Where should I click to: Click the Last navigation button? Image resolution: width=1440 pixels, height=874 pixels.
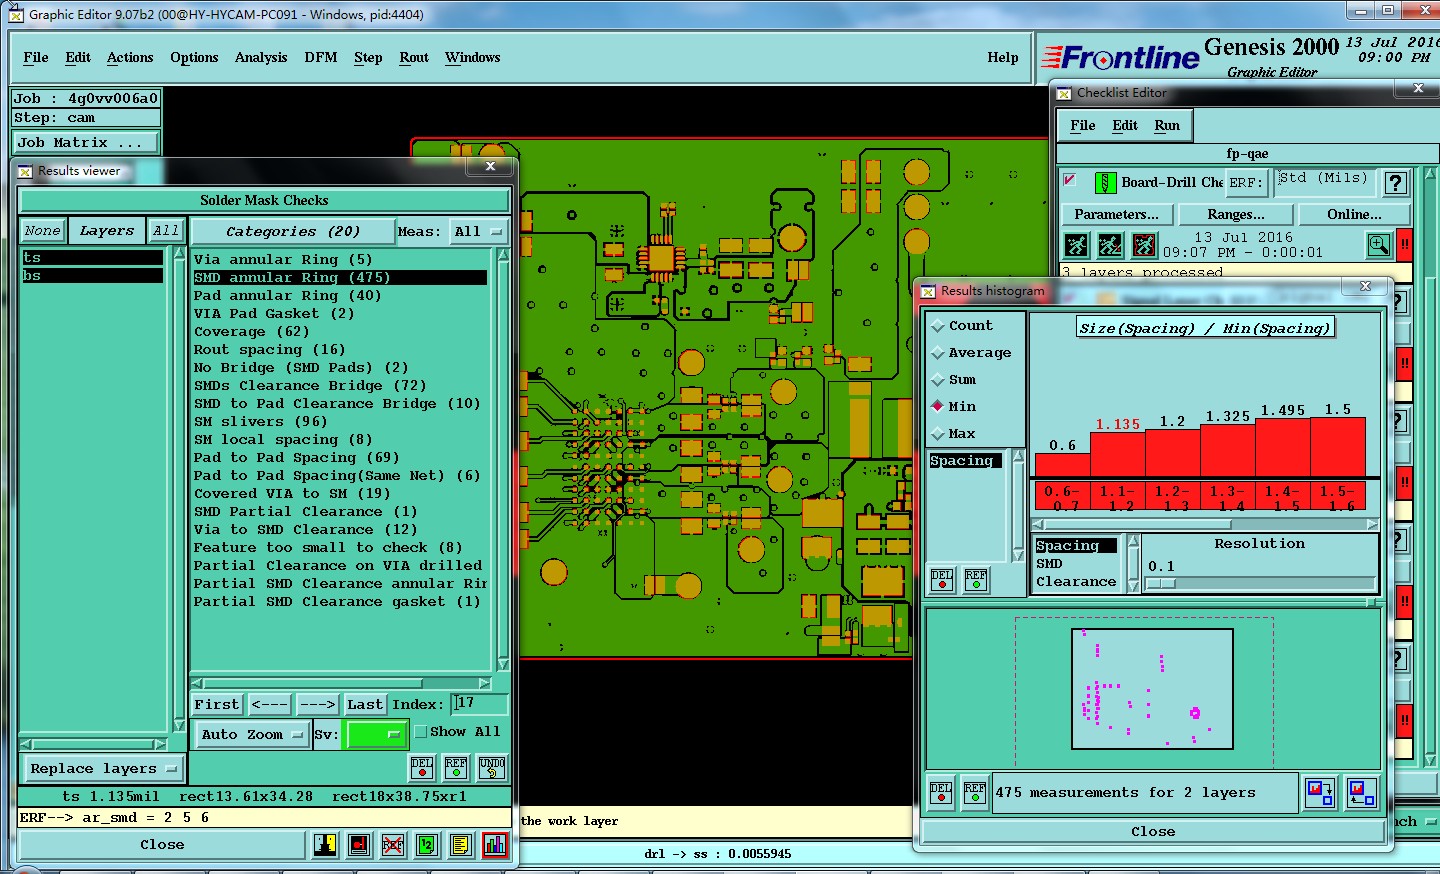point(365,704)
